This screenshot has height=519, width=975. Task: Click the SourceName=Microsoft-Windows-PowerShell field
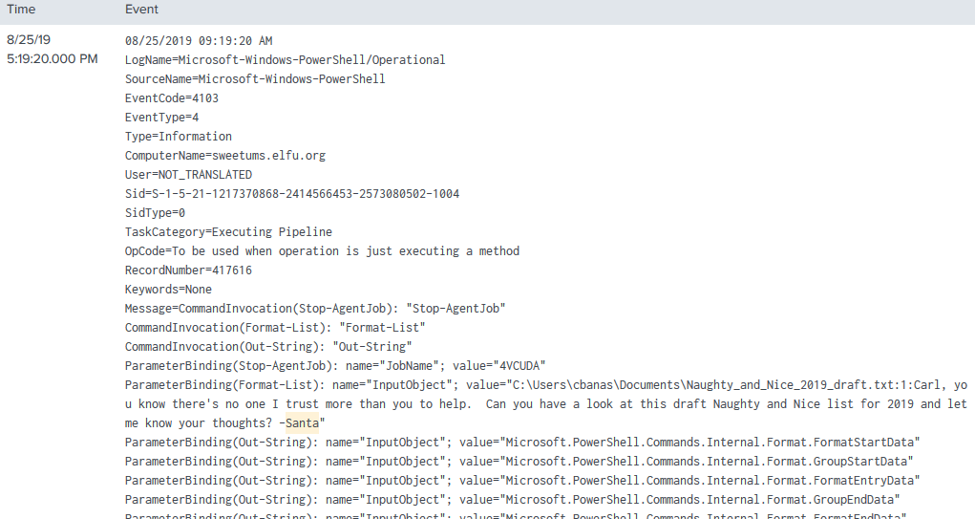point(255,79)
